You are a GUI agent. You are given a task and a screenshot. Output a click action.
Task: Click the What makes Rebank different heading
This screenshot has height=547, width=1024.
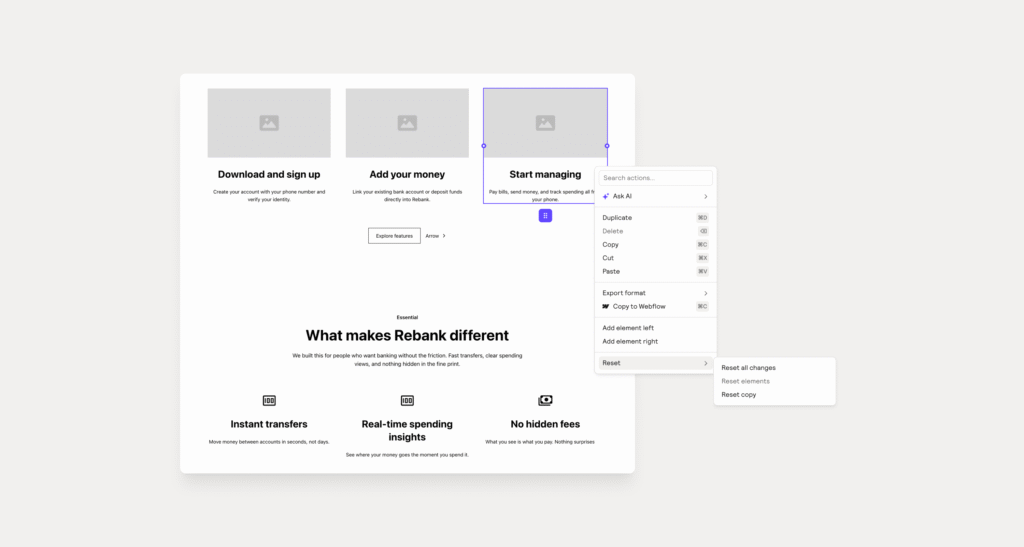407,336
